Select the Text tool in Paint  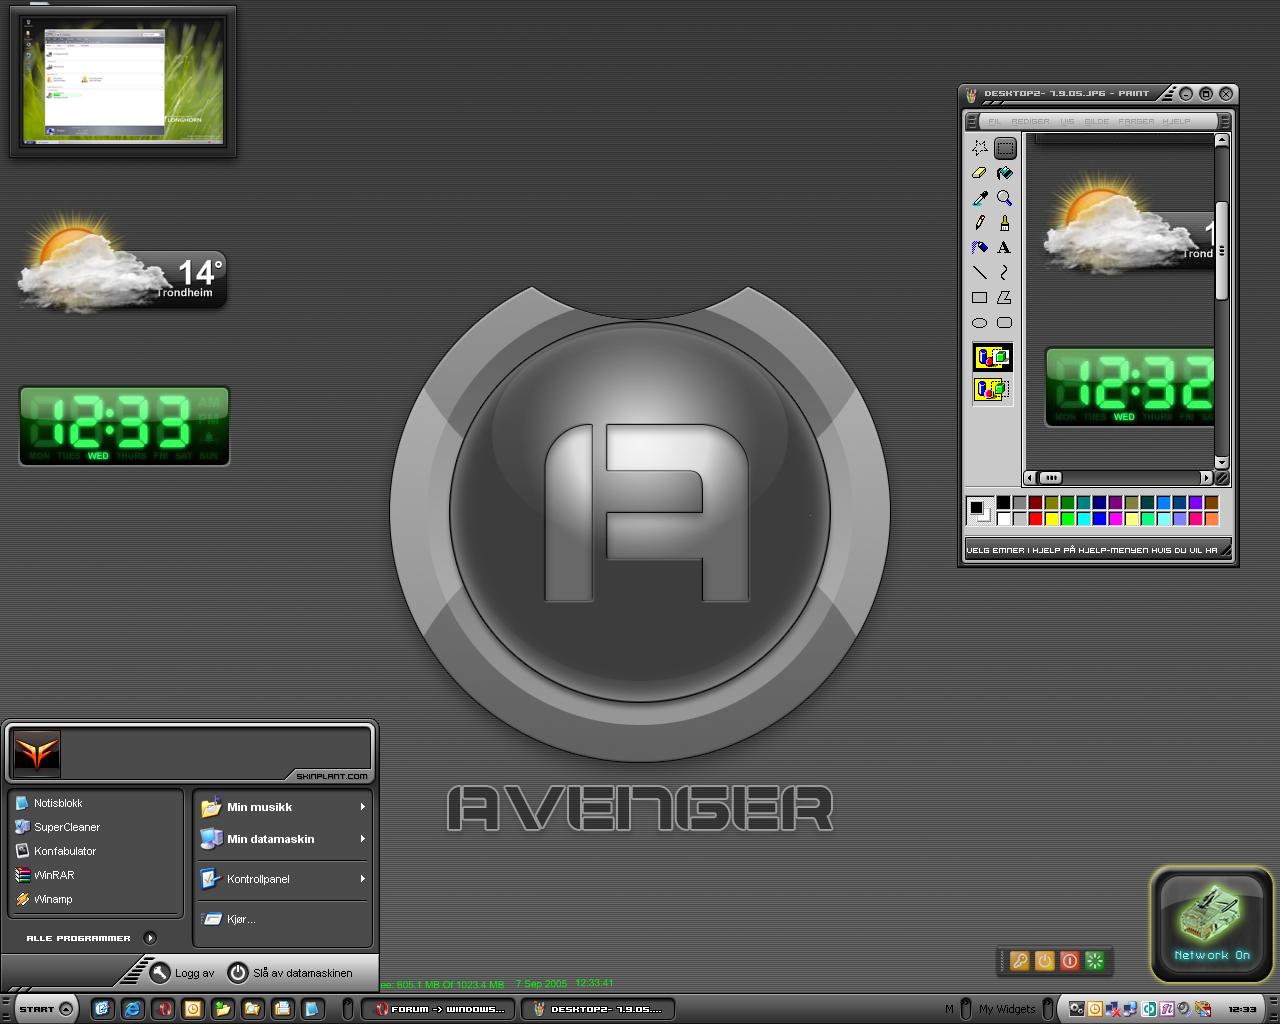1005,247
